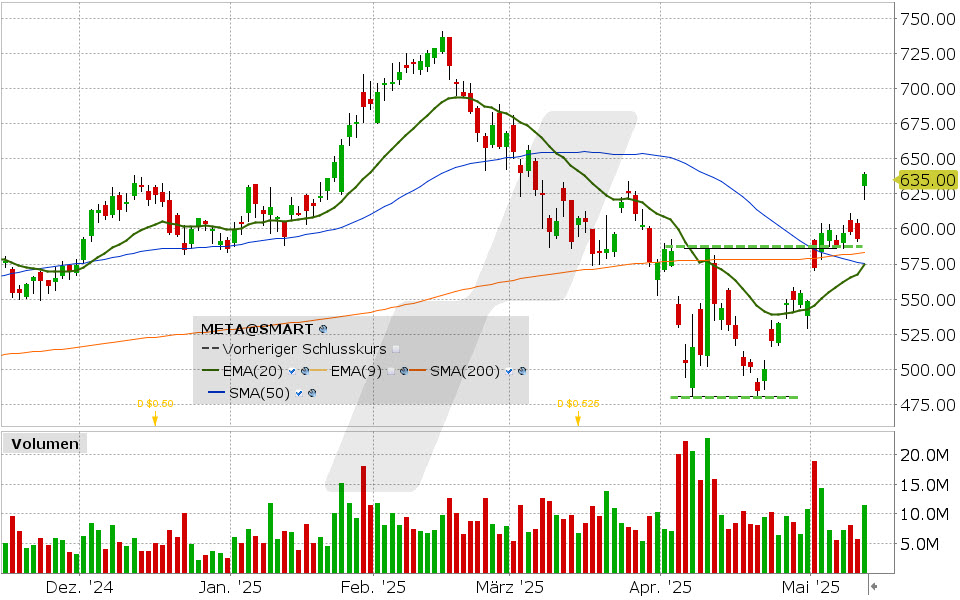Screen dimensions: 960x600
Task: Open the SMA(200) settings icon
Action: tap(522, 371)
